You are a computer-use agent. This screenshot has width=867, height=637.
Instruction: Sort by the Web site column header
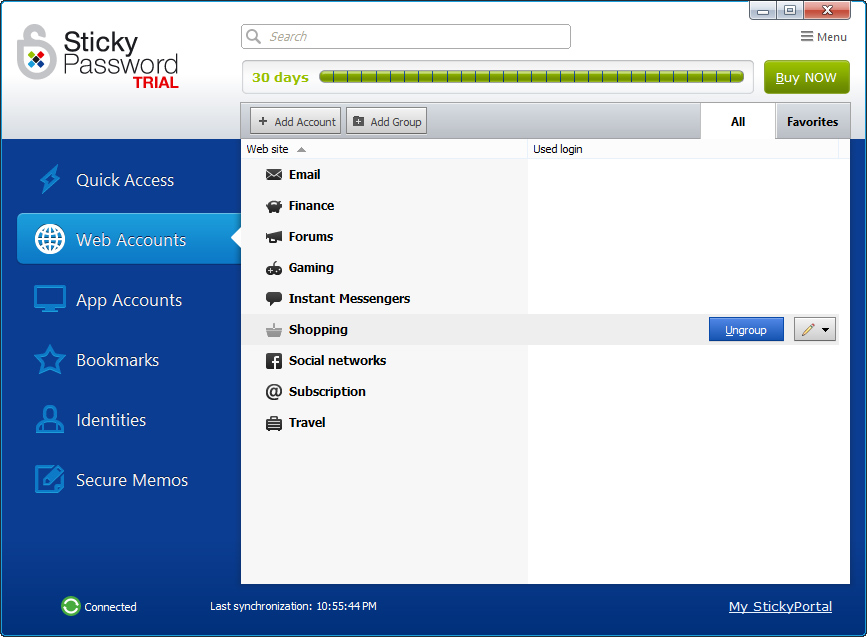(384, 149)
